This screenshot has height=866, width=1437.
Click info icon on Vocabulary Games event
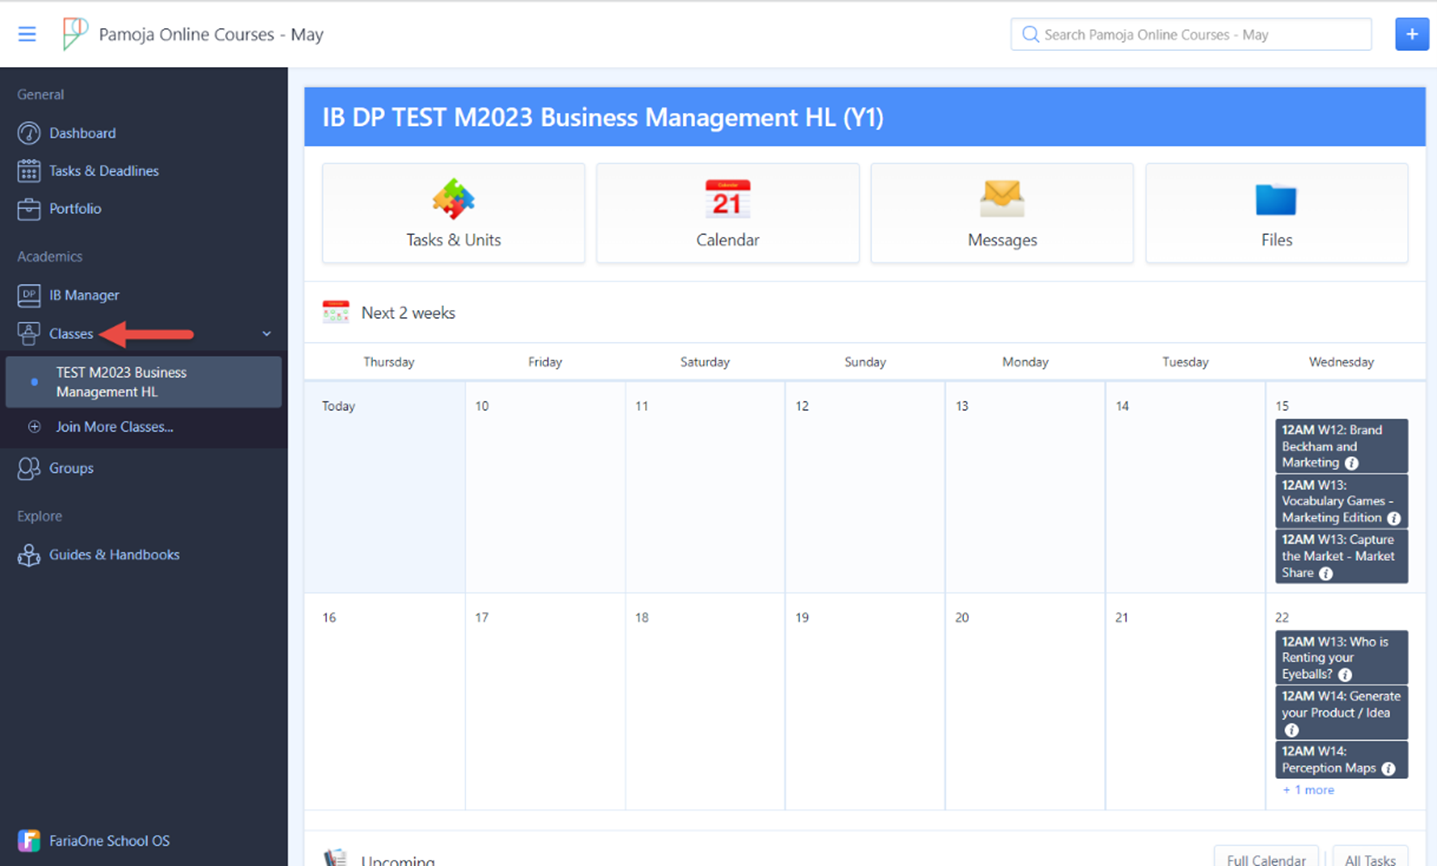[1394, 518]
